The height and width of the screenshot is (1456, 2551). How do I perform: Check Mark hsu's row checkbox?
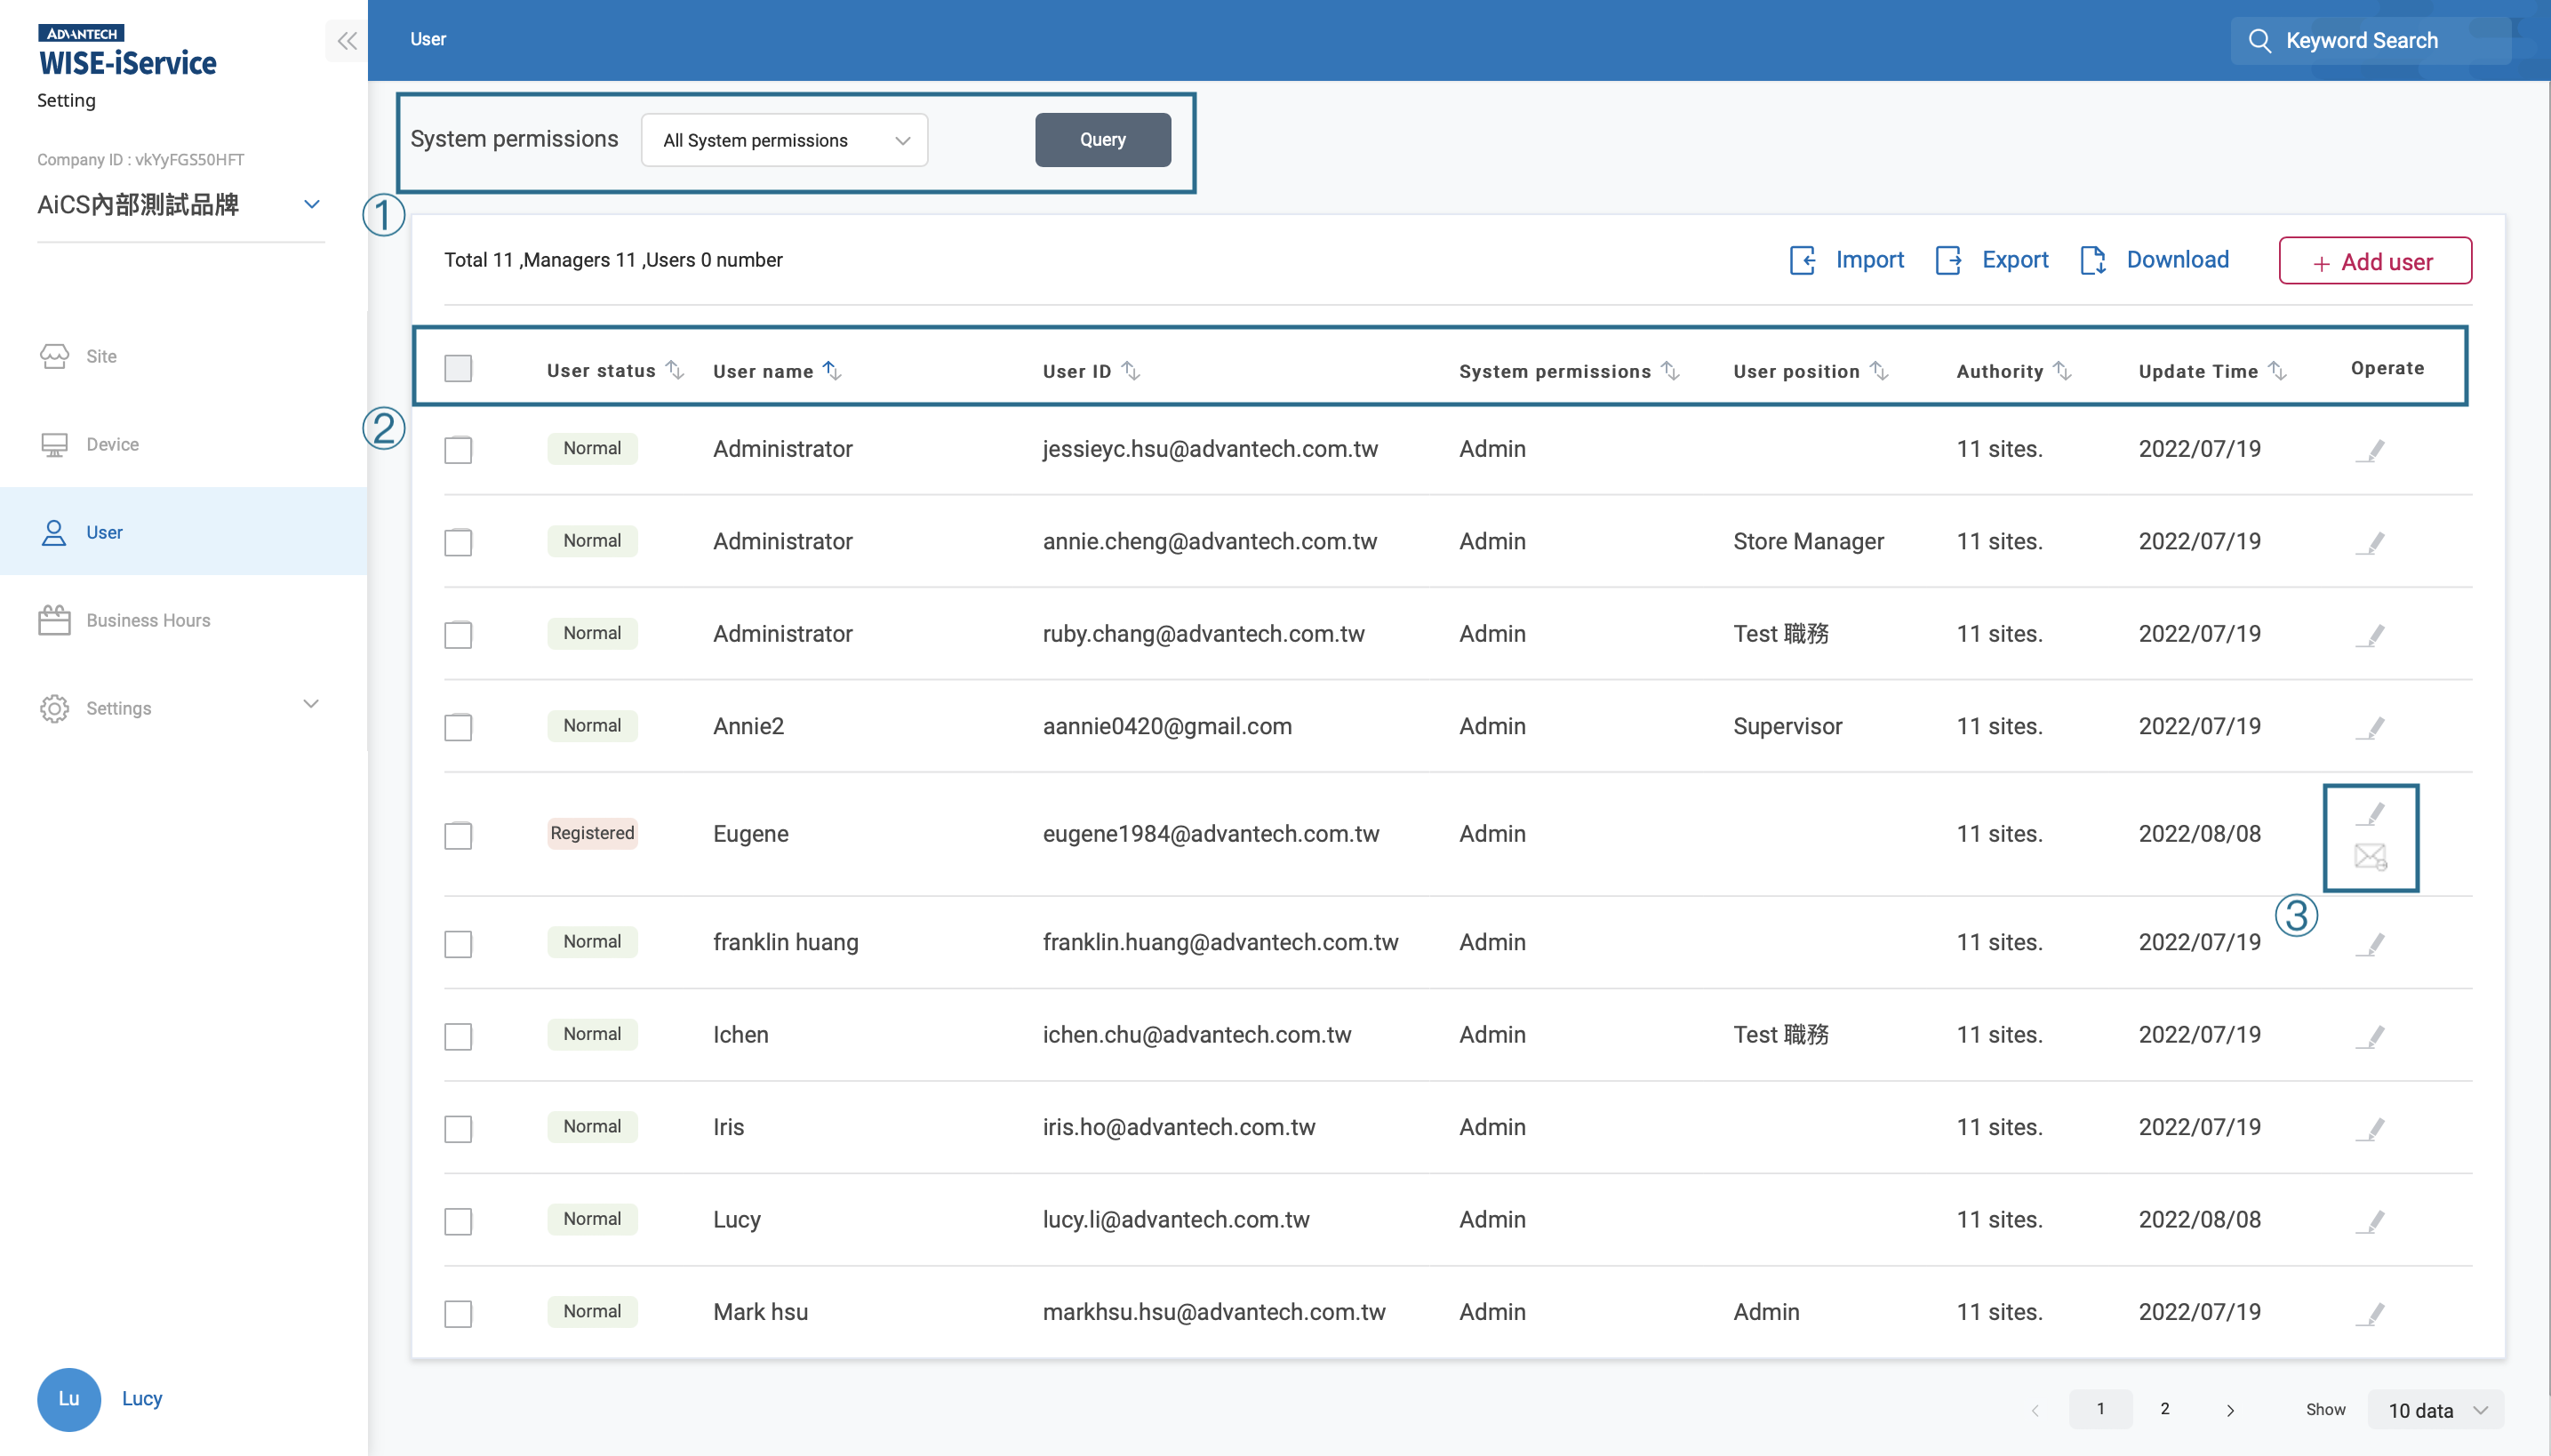point(458,1314)
